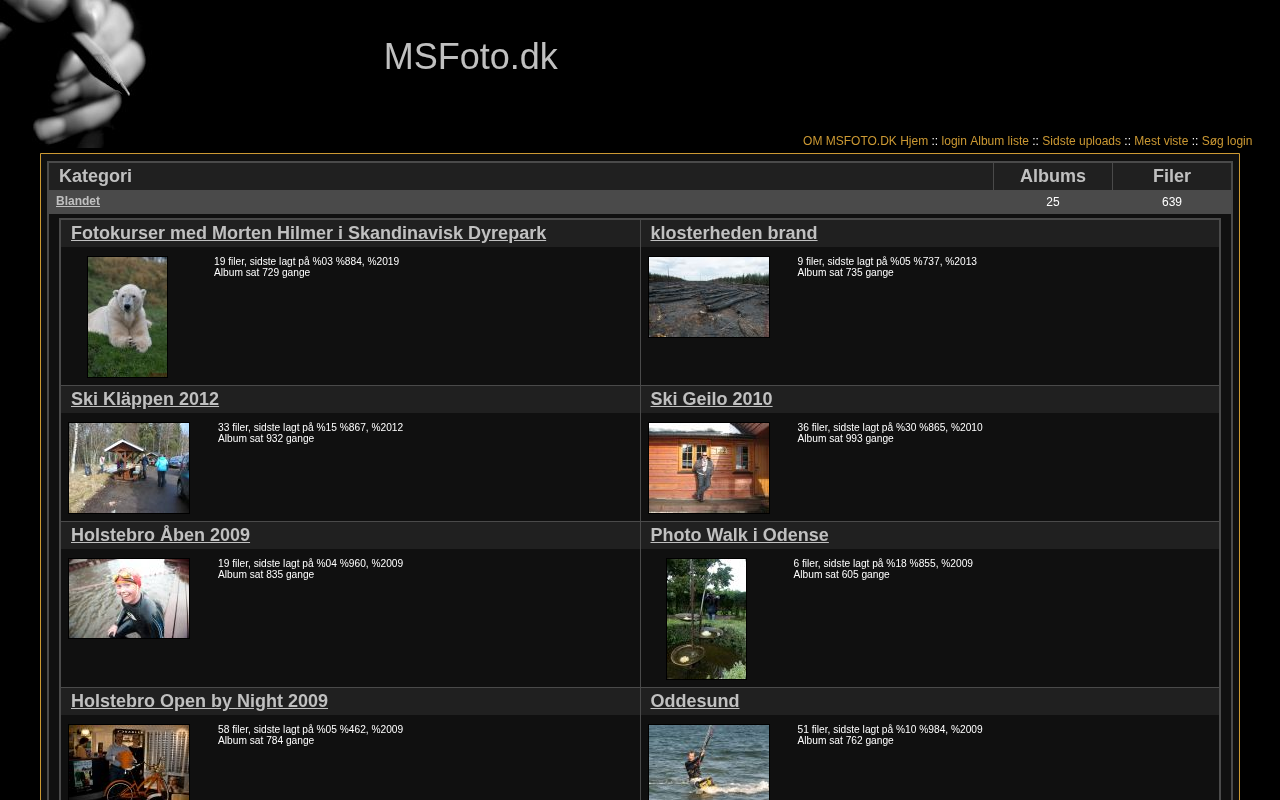Open the Blandet category link

point(78,201)
